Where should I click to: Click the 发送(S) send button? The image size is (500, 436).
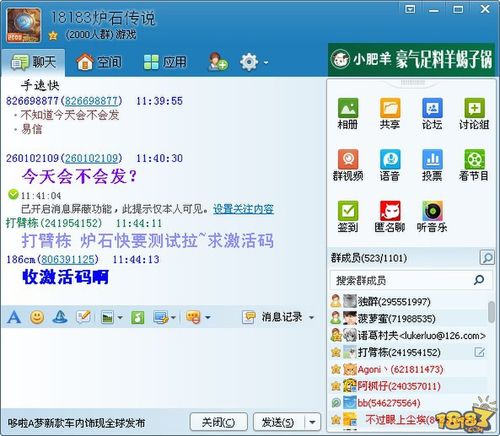(x=278, y=422)
